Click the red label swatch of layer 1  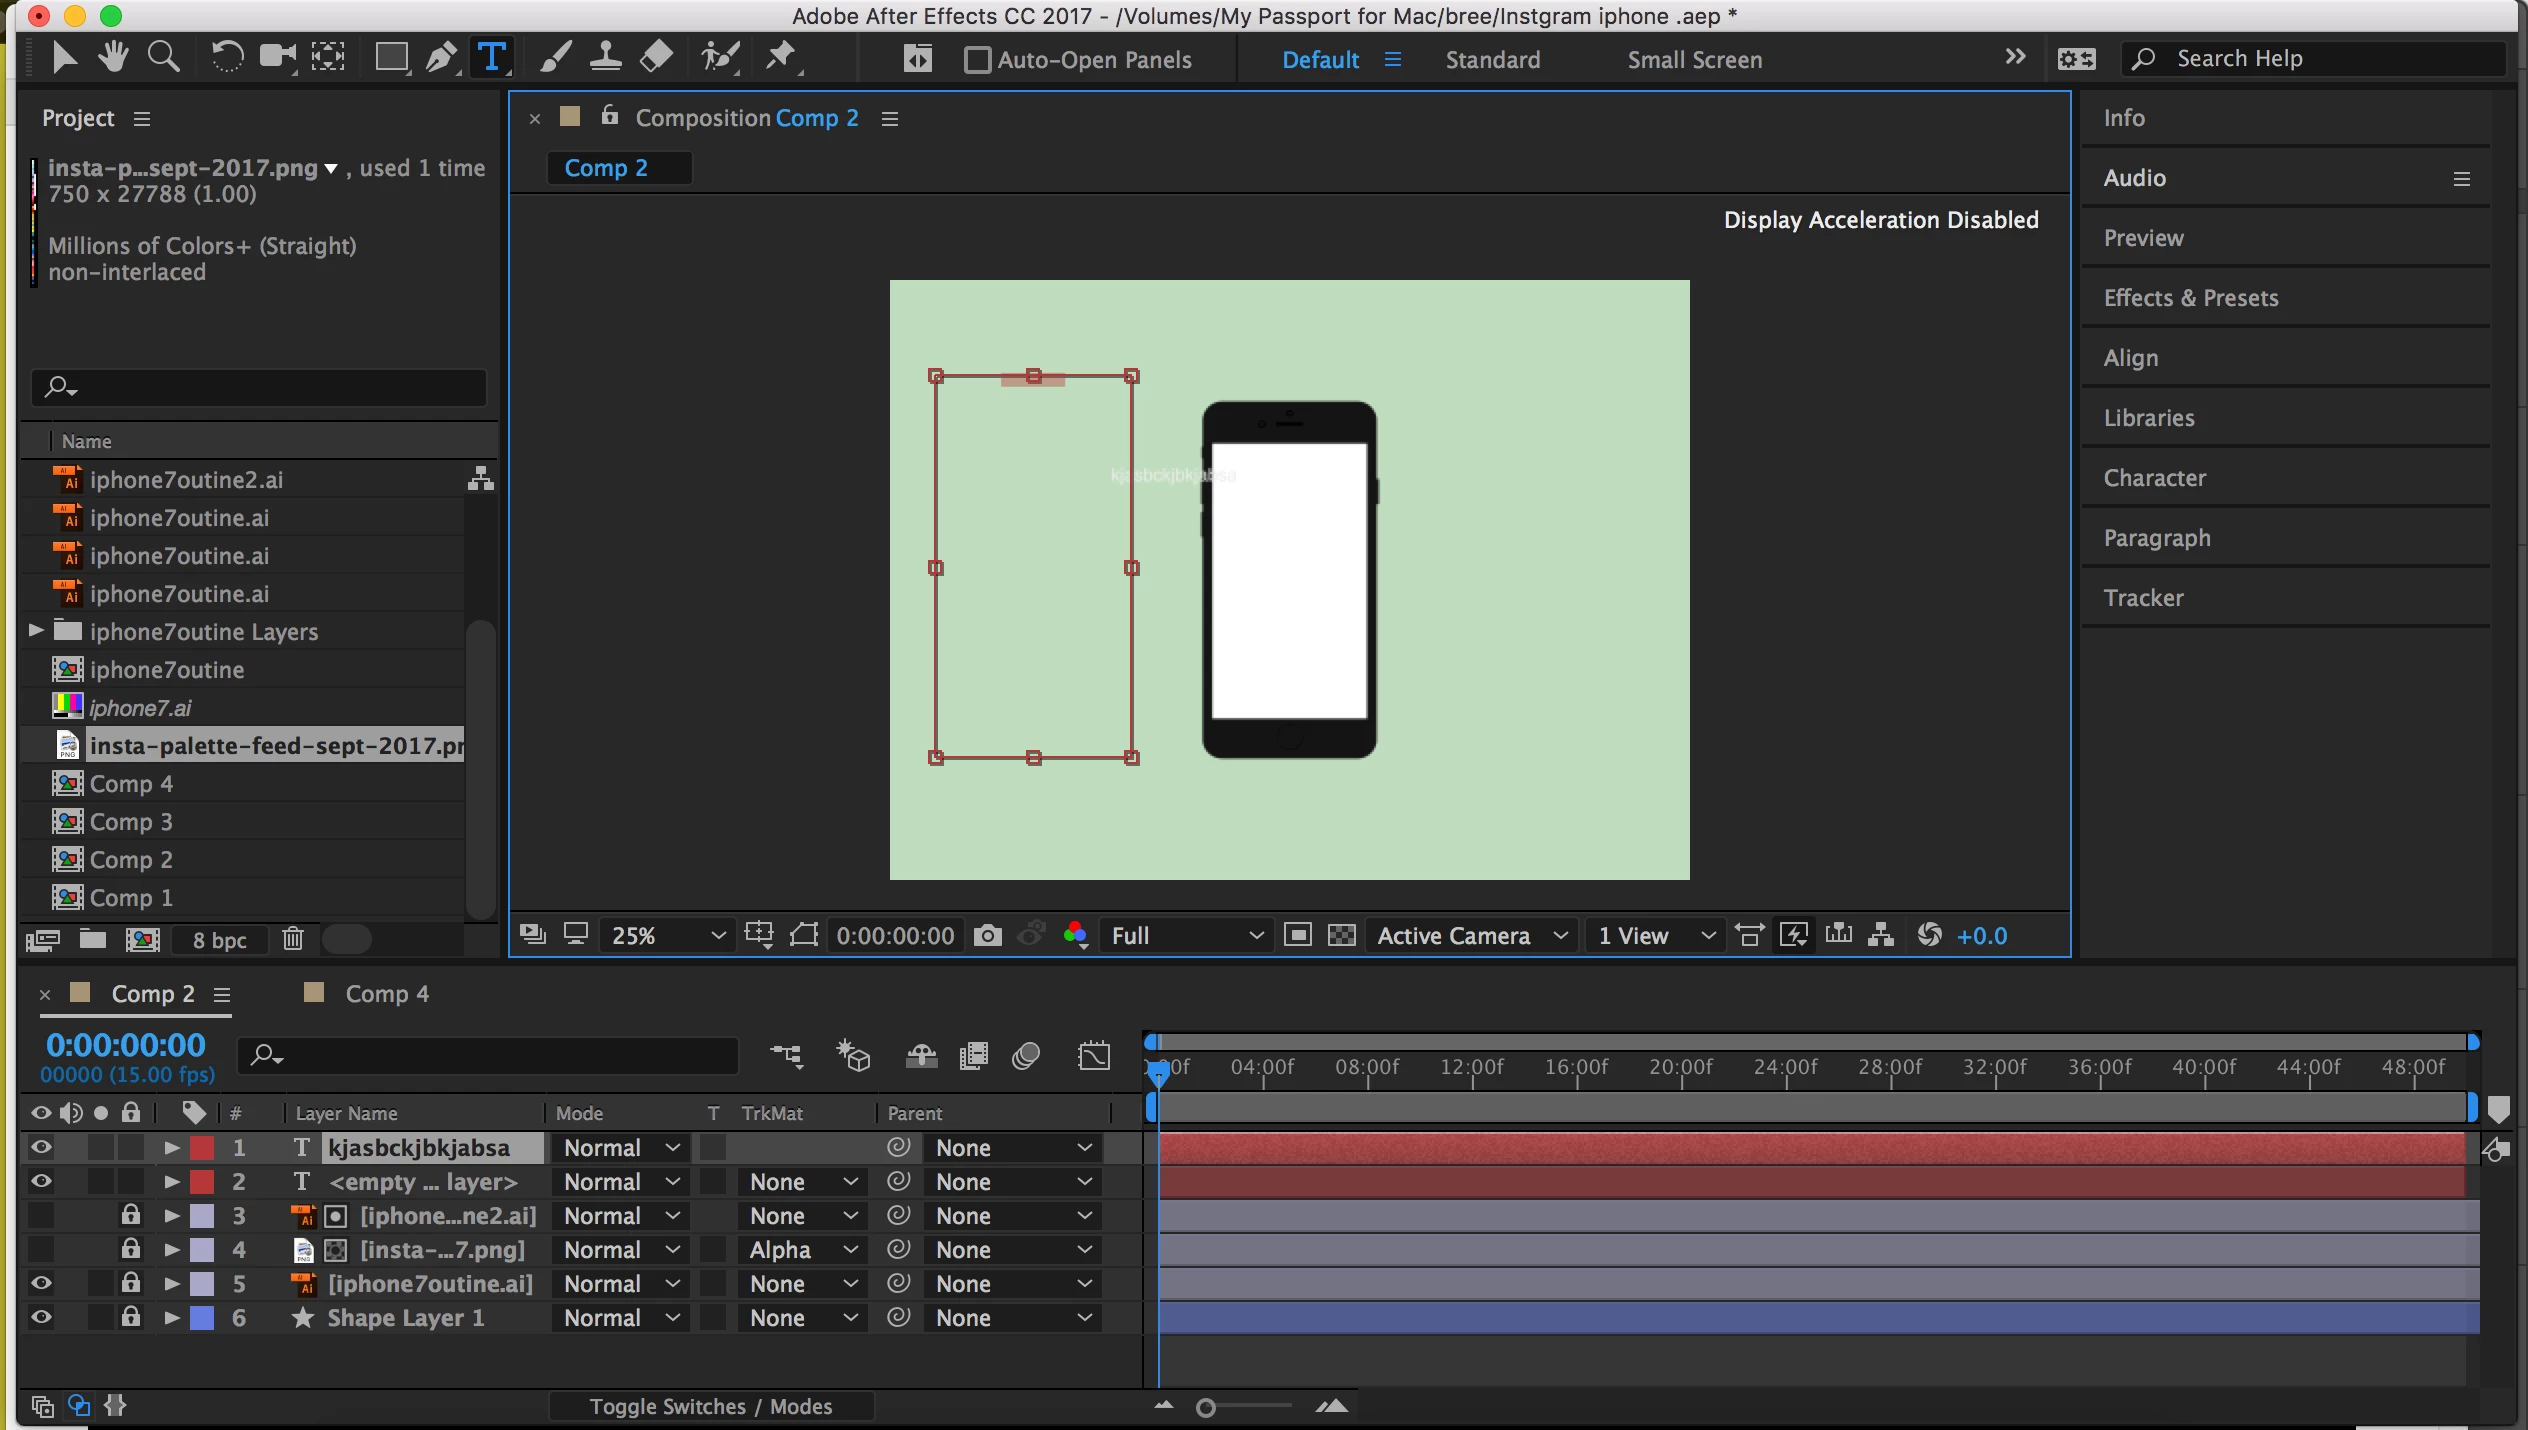pos(202,1147)
